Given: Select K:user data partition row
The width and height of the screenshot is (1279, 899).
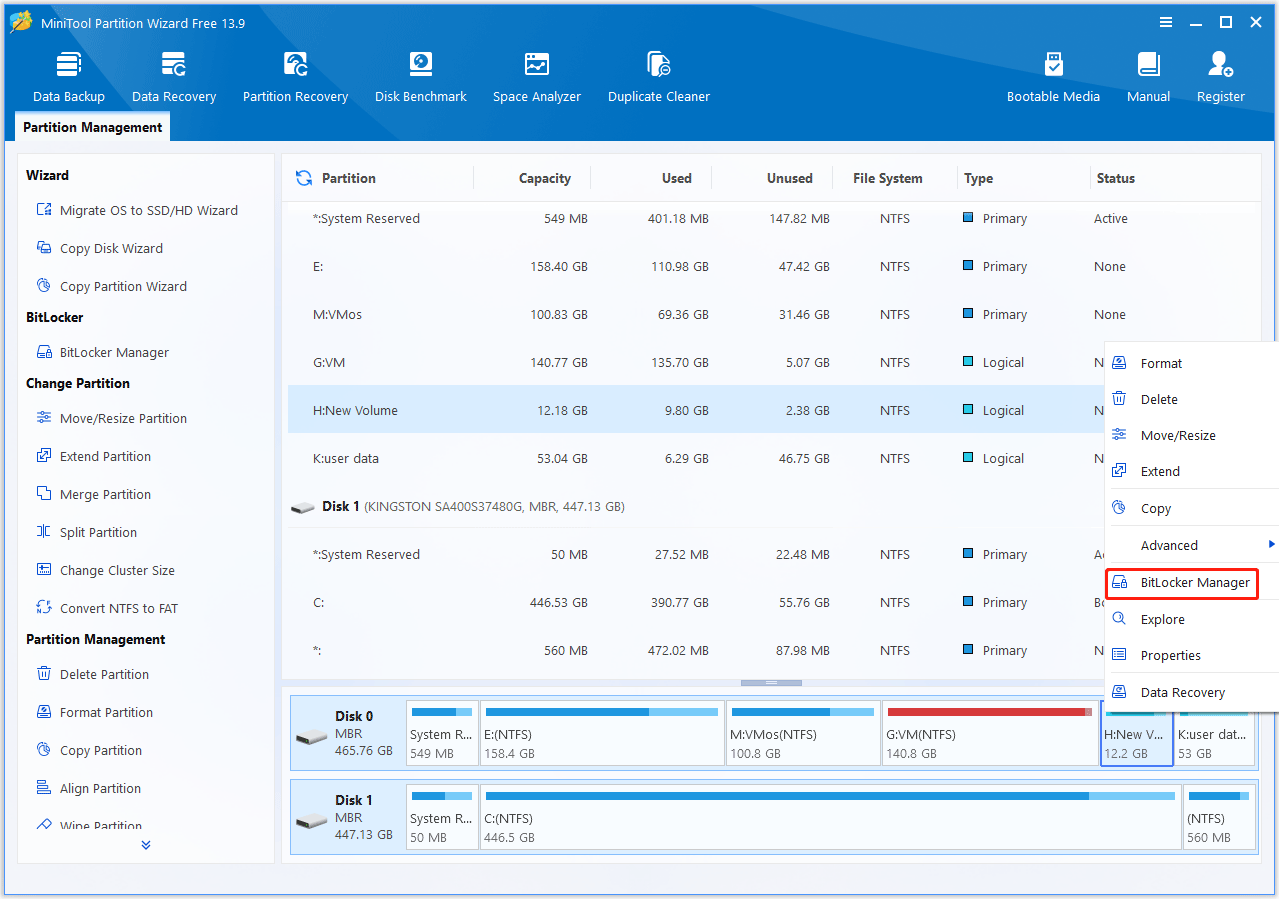Looking at the screenshot, I should pos(696,458).
